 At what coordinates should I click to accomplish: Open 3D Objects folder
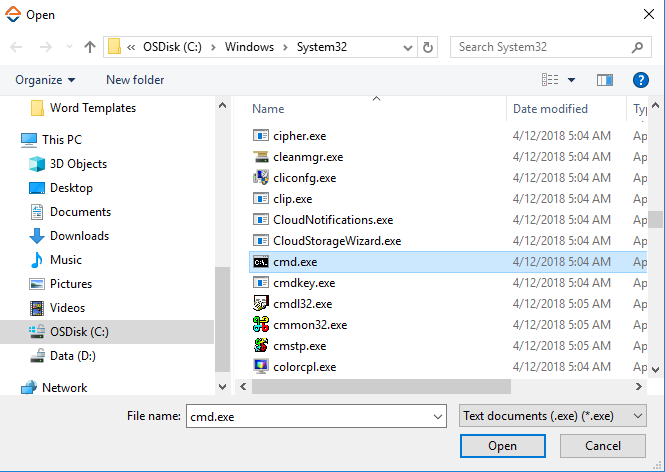(x=68, y=164)
